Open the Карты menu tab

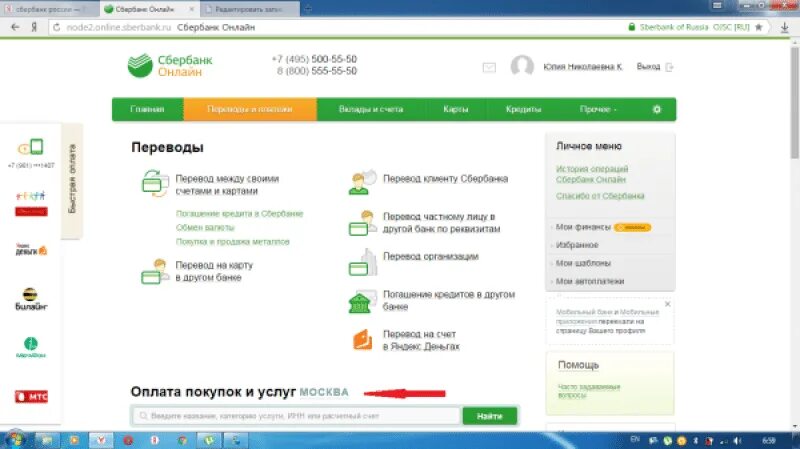click(x=456, y=109)
